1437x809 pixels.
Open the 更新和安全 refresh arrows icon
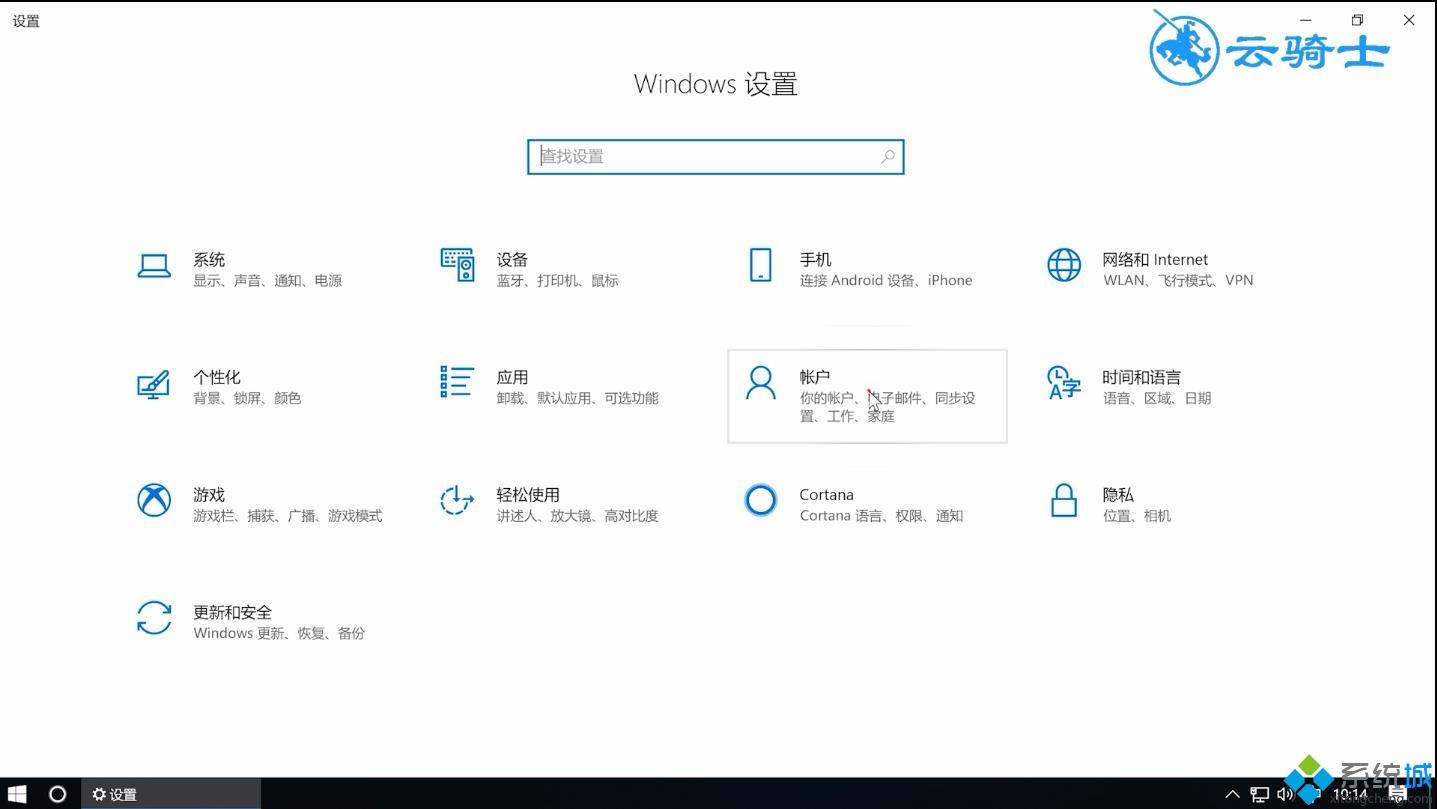click(x=154, y=618)
